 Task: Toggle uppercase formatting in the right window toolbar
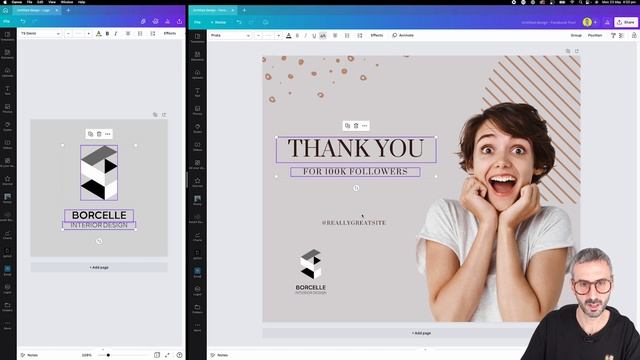point(323,36)
